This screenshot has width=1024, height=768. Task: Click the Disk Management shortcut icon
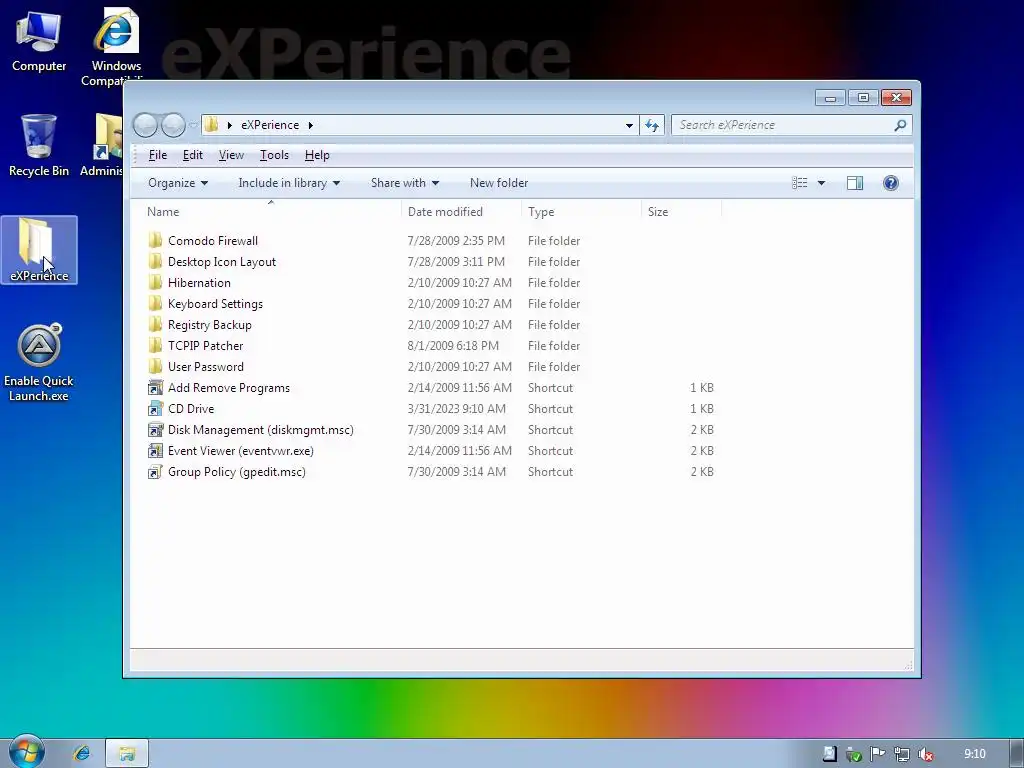tap(155, 430)
